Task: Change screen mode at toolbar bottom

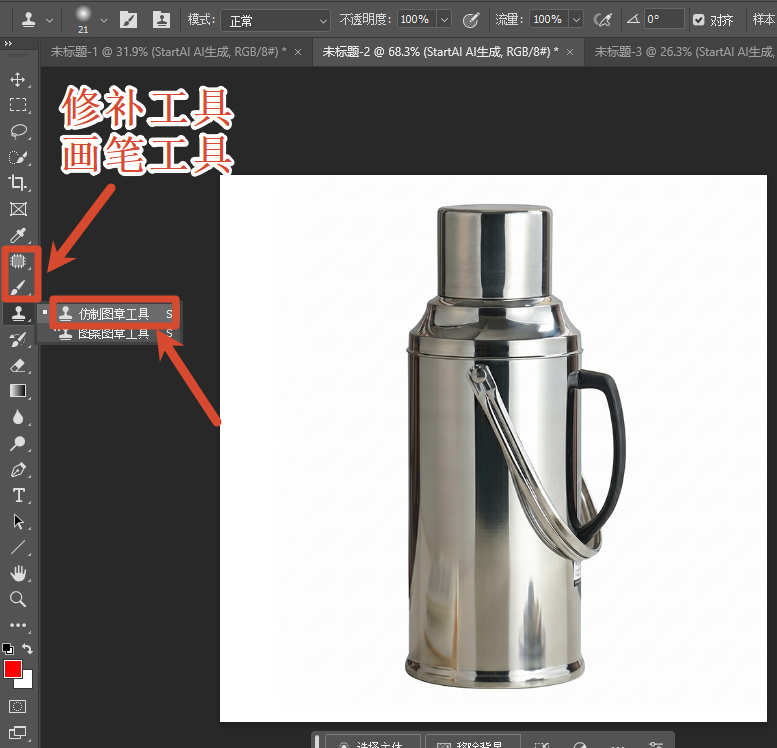Action: [18, 732]
